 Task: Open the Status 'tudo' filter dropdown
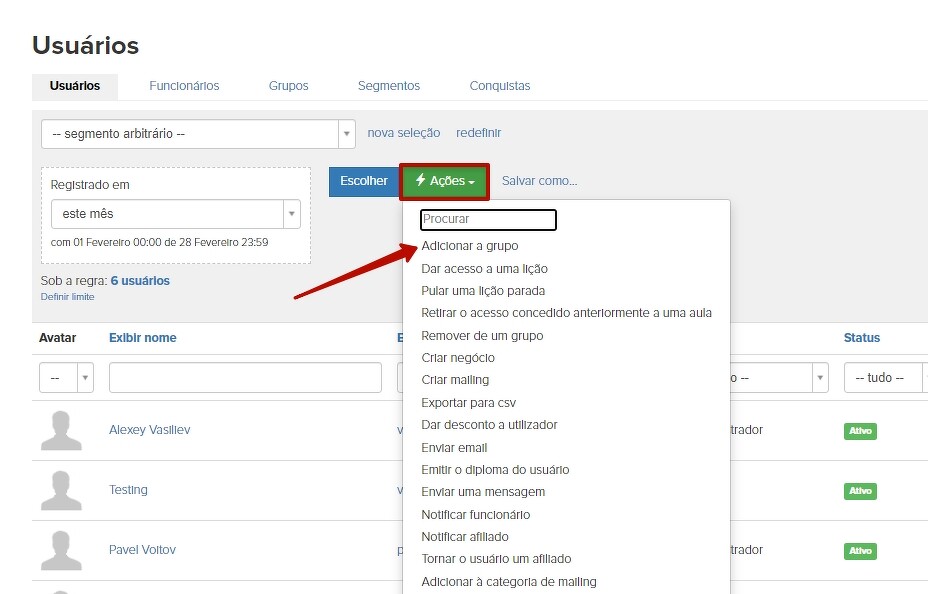(x=885, y=378)
